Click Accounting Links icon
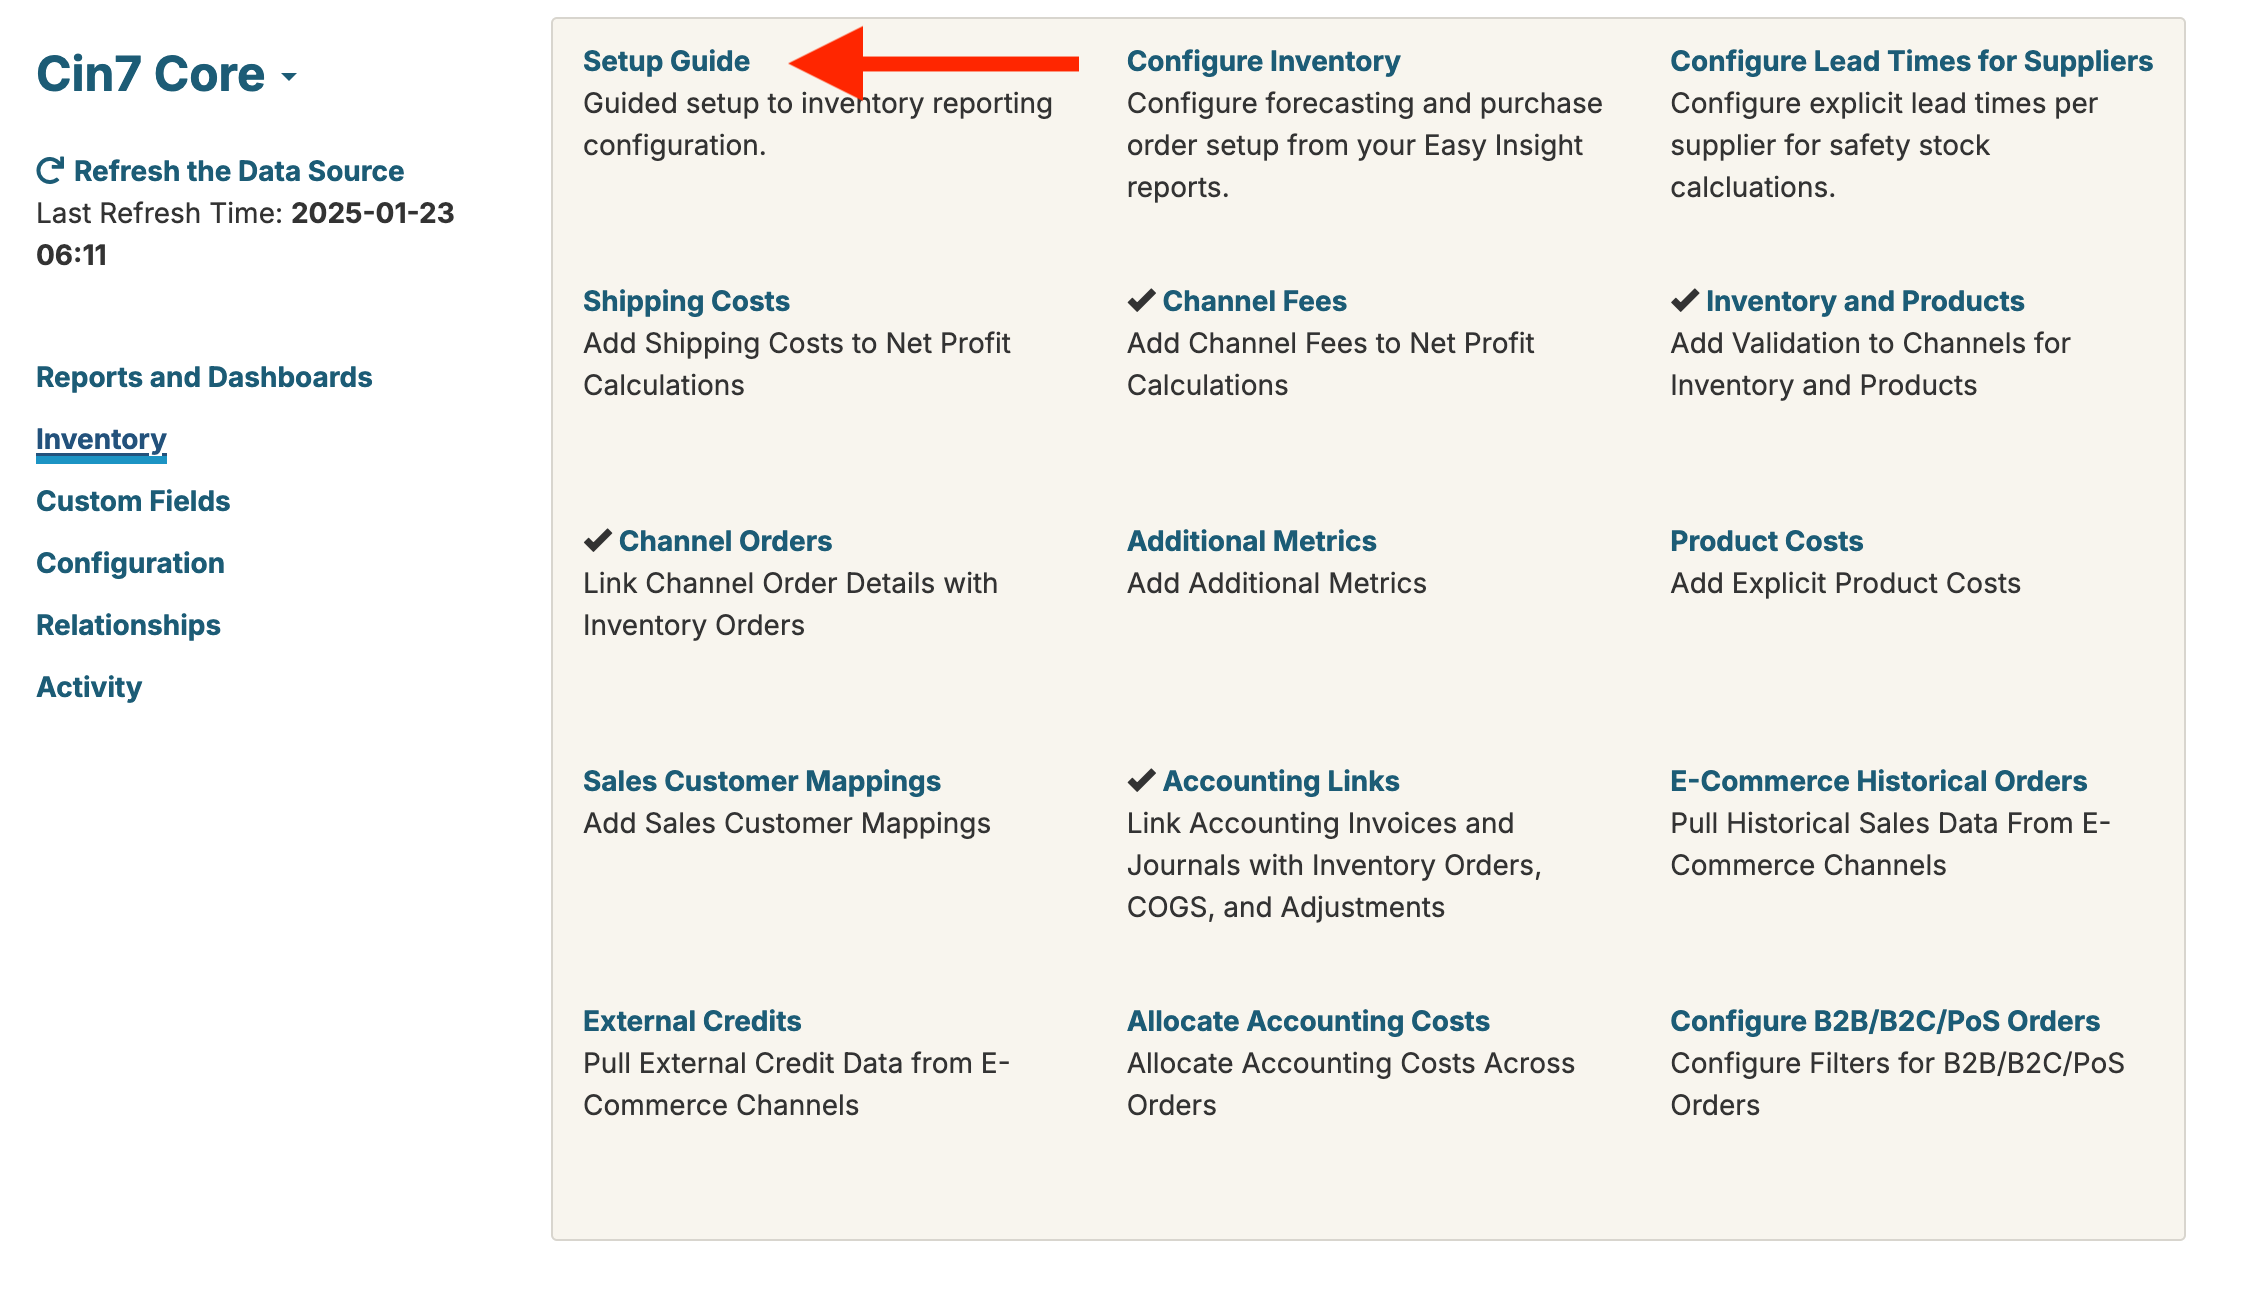Image resolution: width=2260 pixels, height=1290 pixels. (1144, 779)
